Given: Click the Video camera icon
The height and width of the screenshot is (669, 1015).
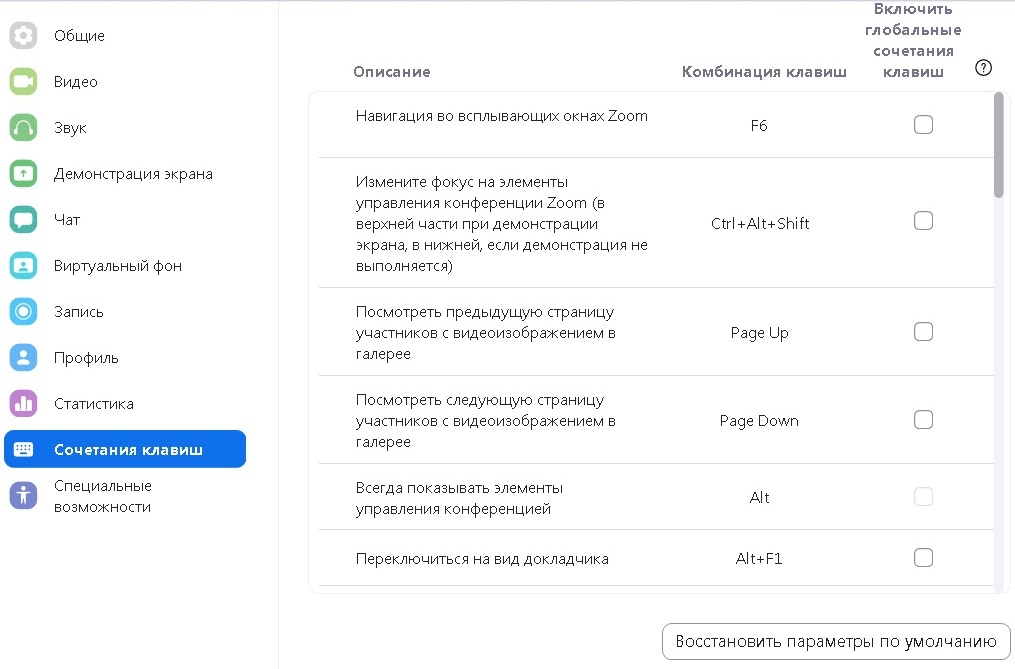Looking at the screenshot, I should coord(23,81).
